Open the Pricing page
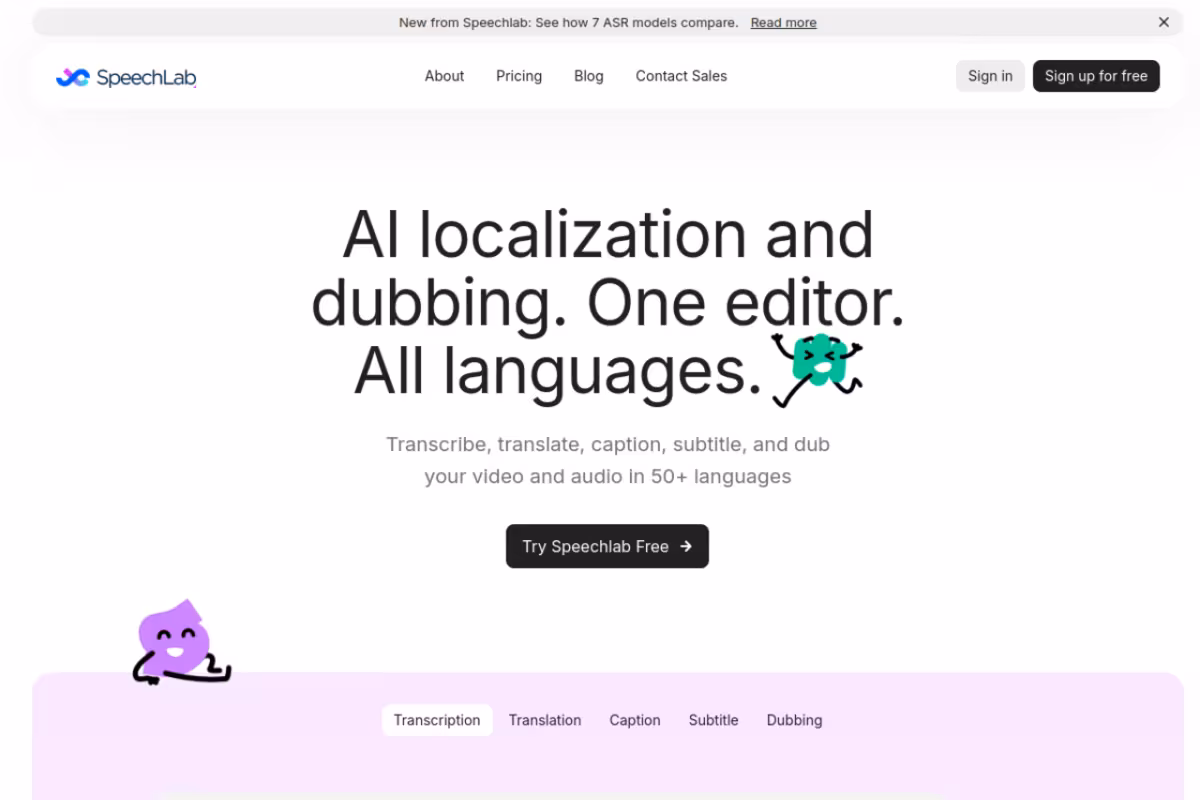The width and height of the screenshot is (1200, 800). pyautogui.click(x=519, y=76)
